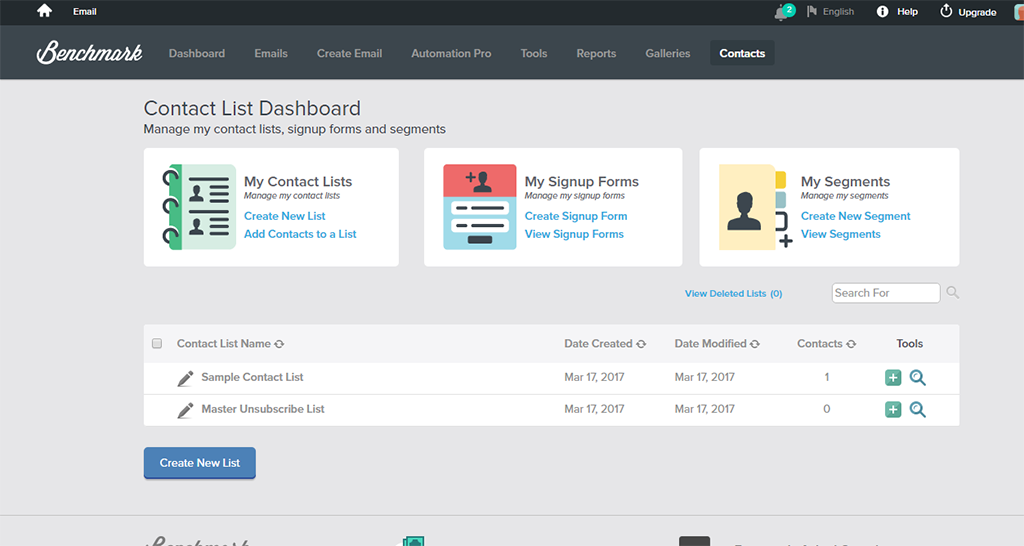The height and width of the screenshot is (546, 1024).
Task: Click Add Contacts to a List link
Action: coord(300,234)
